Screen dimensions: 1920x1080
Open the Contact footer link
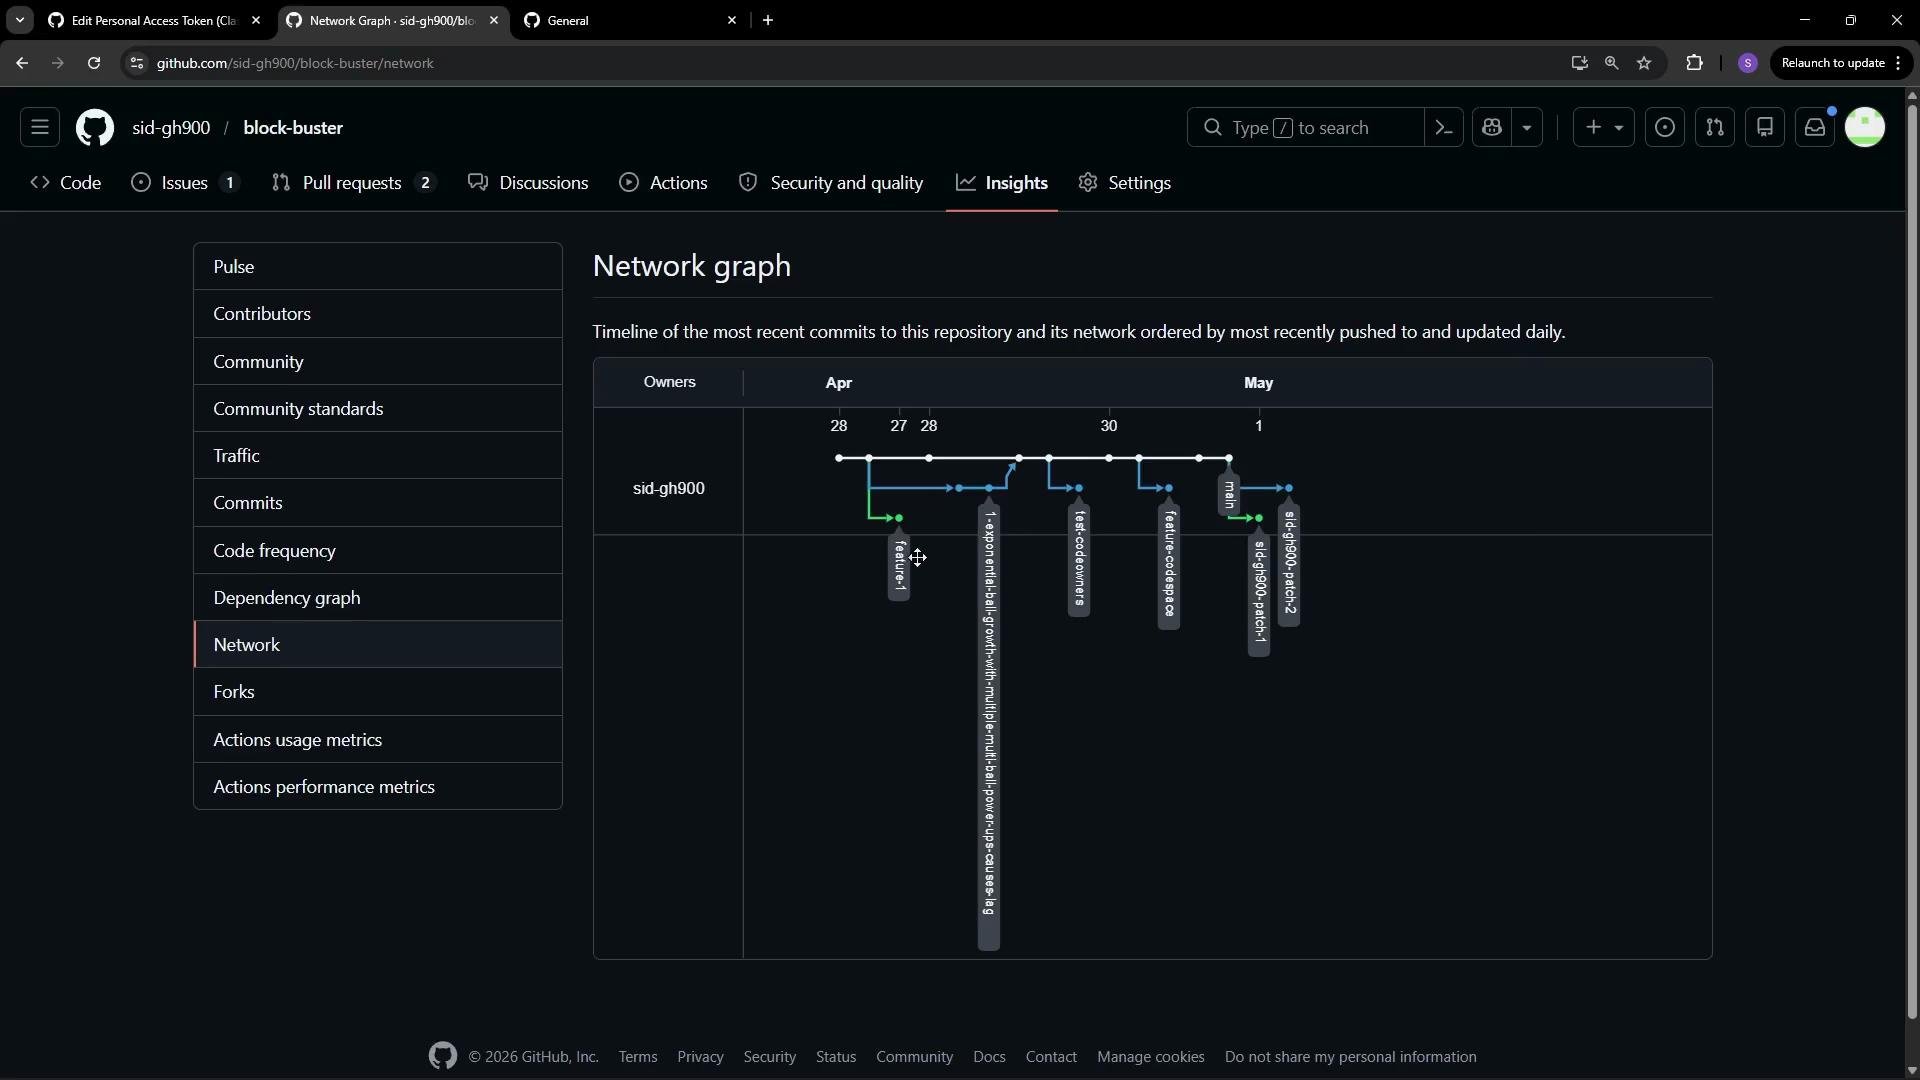[1051, 1057]
